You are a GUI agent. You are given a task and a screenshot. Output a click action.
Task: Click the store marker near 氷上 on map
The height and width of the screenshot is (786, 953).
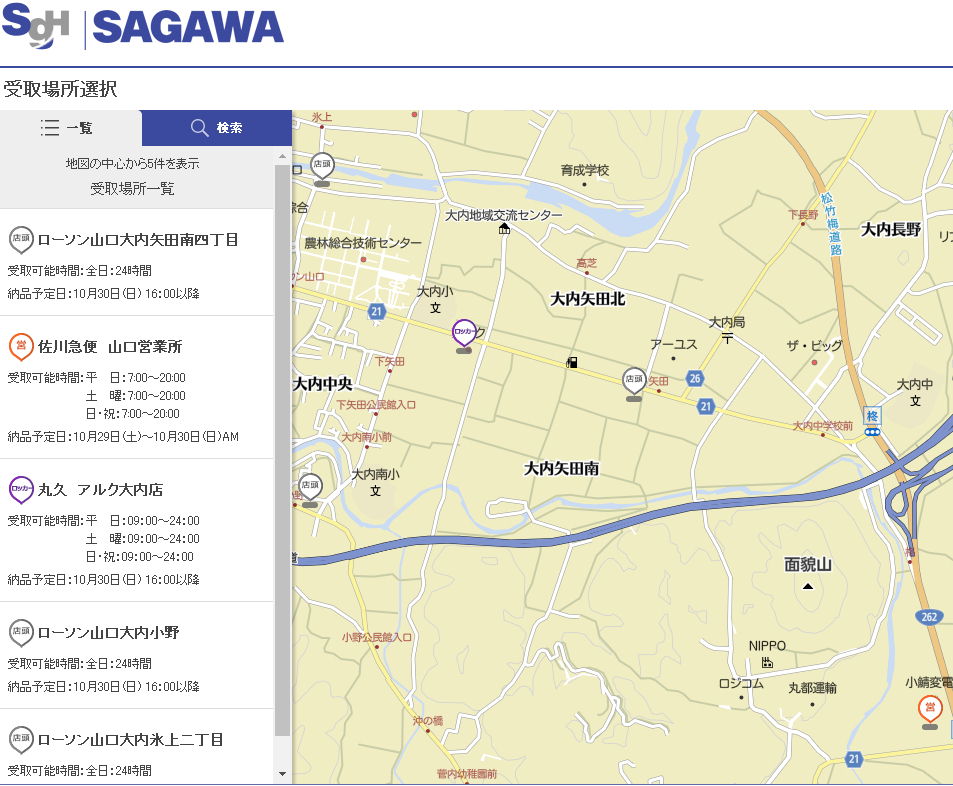click(322, 166)
